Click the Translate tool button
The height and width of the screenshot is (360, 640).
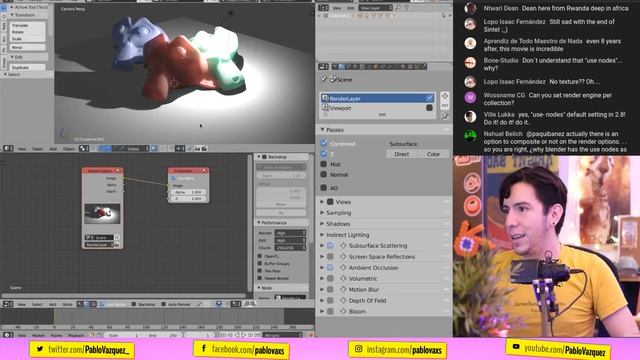(28, 25)
